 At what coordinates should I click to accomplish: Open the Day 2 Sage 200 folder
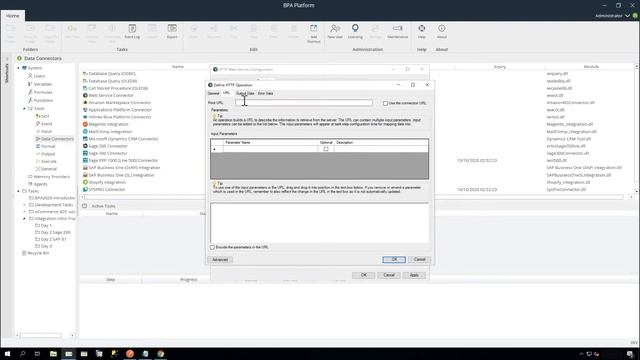[56, 232]
